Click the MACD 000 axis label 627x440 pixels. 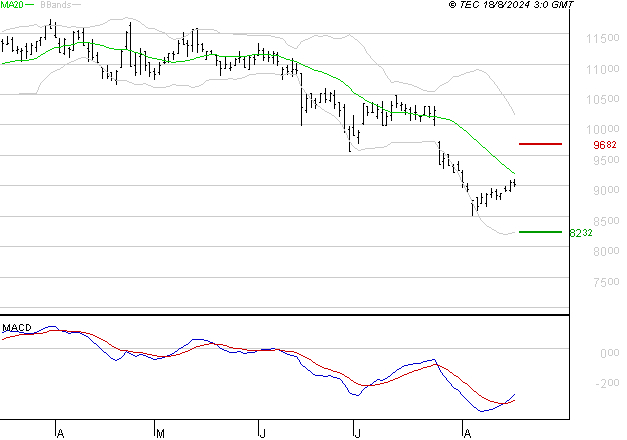click(x=610, y=353)
